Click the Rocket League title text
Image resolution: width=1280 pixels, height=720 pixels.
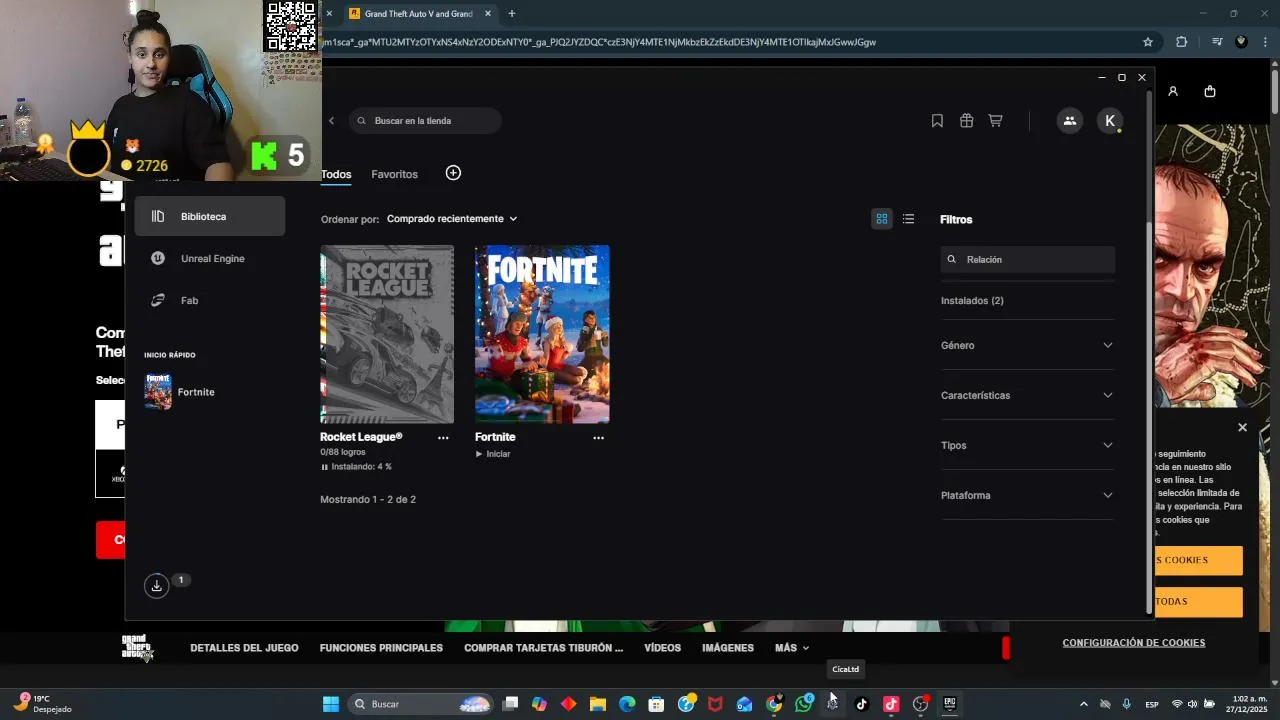pos(361,437)
